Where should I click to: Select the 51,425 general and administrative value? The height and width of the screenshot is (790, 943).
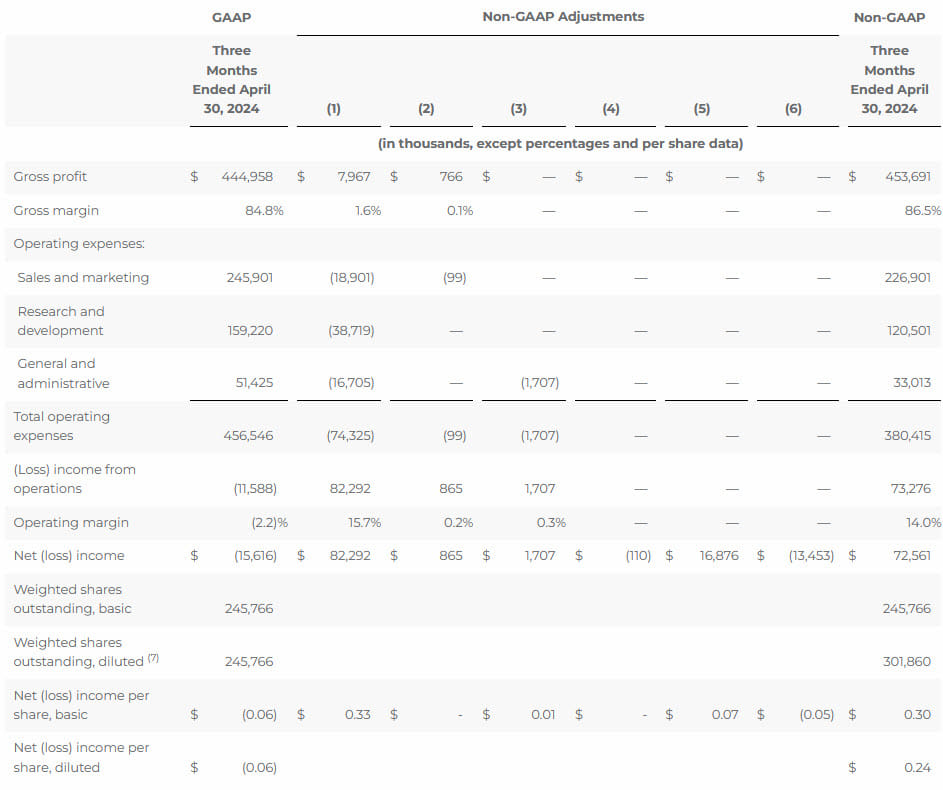pos(254,383)
